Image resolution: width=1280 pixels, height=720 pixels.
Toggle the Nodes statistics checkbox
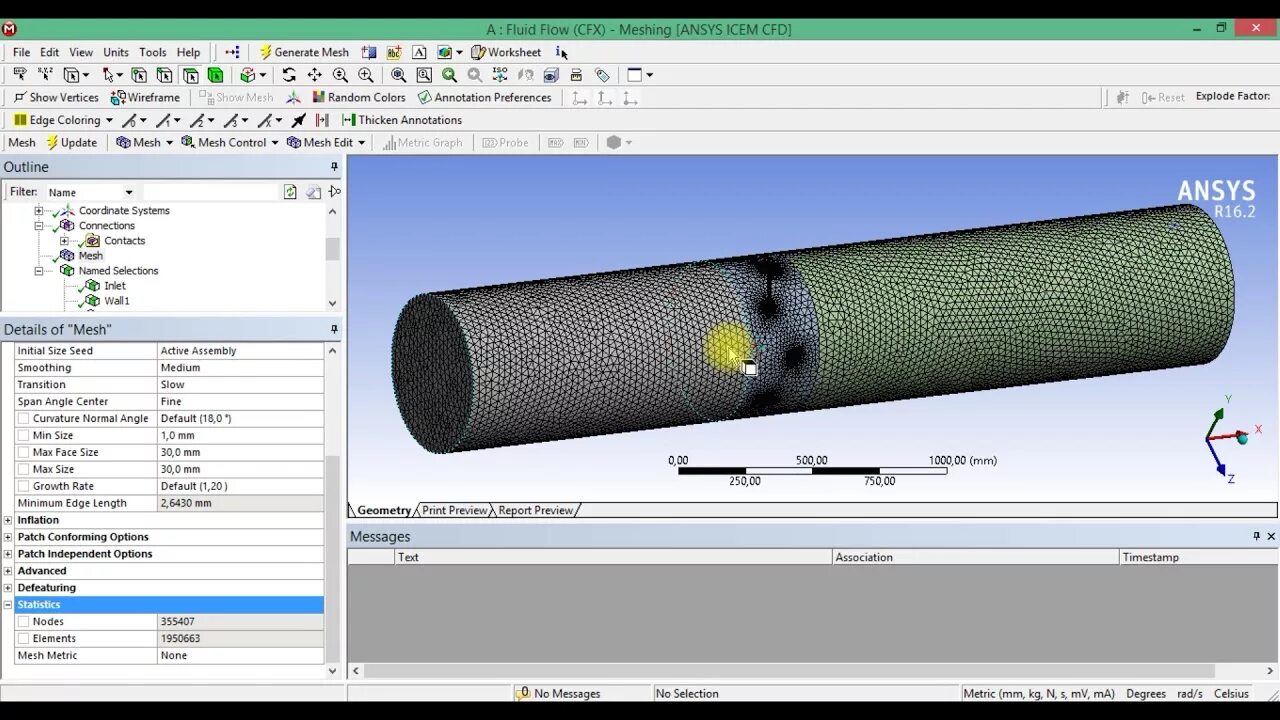click(23, 621)
